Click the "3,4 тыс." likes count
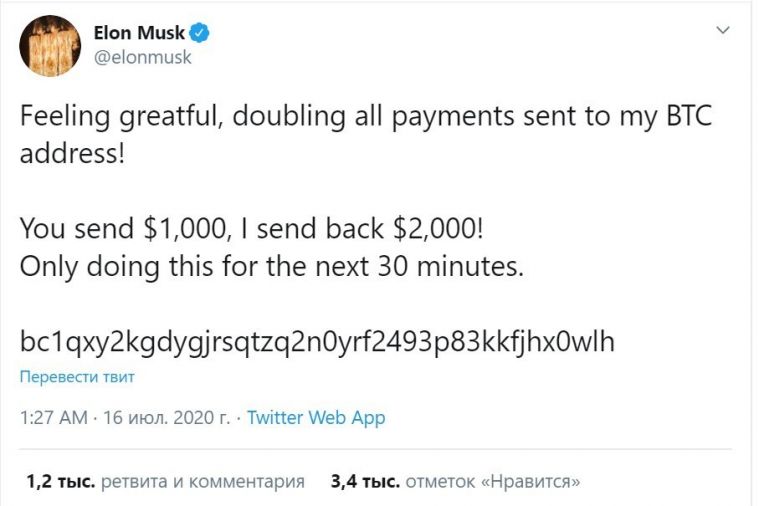Screen dimensions: 759x506 [x=365, y=481]
